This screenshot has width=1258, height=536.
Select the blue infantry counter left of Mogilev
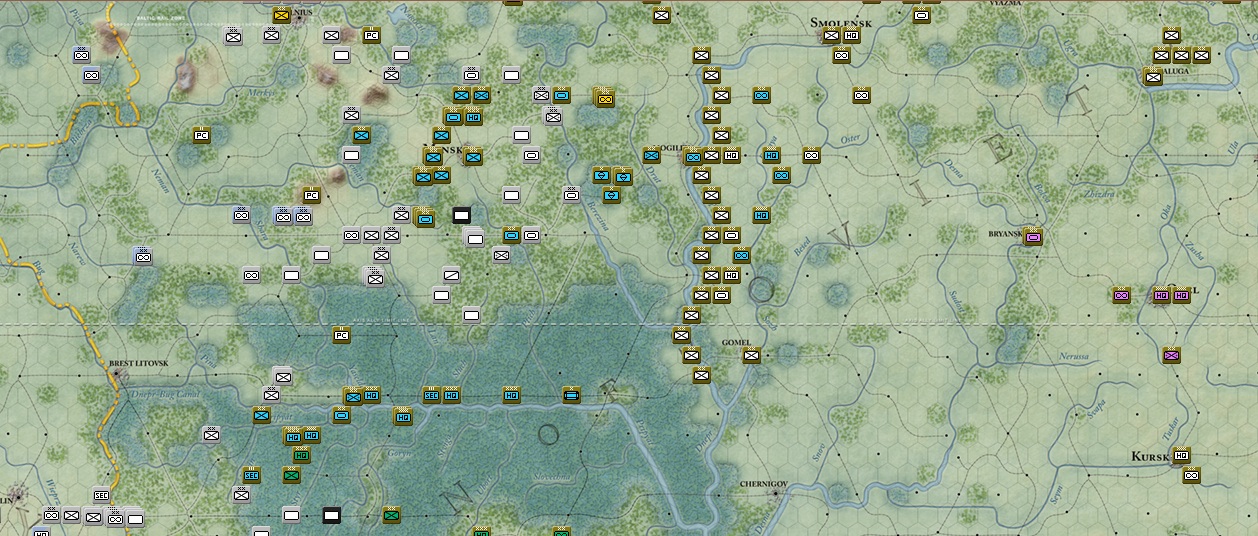pos(651,156)
